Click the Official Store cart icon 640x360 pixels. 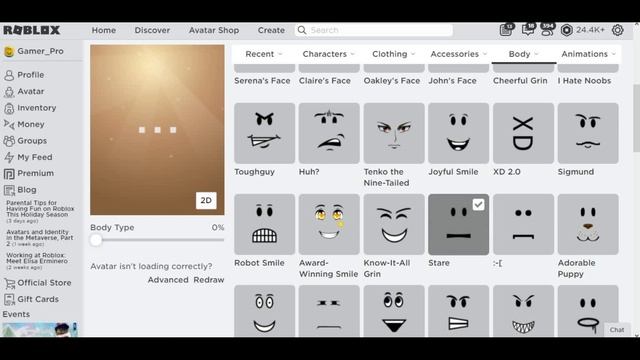[x=9, y=283]
